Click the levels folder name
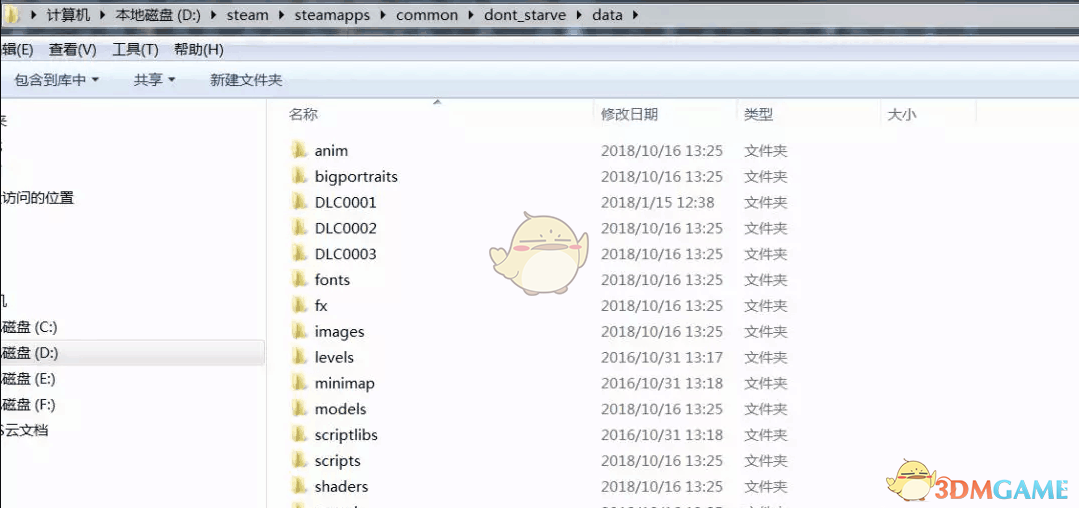This screenshot has width=1079, height=508. pos(334,357)
